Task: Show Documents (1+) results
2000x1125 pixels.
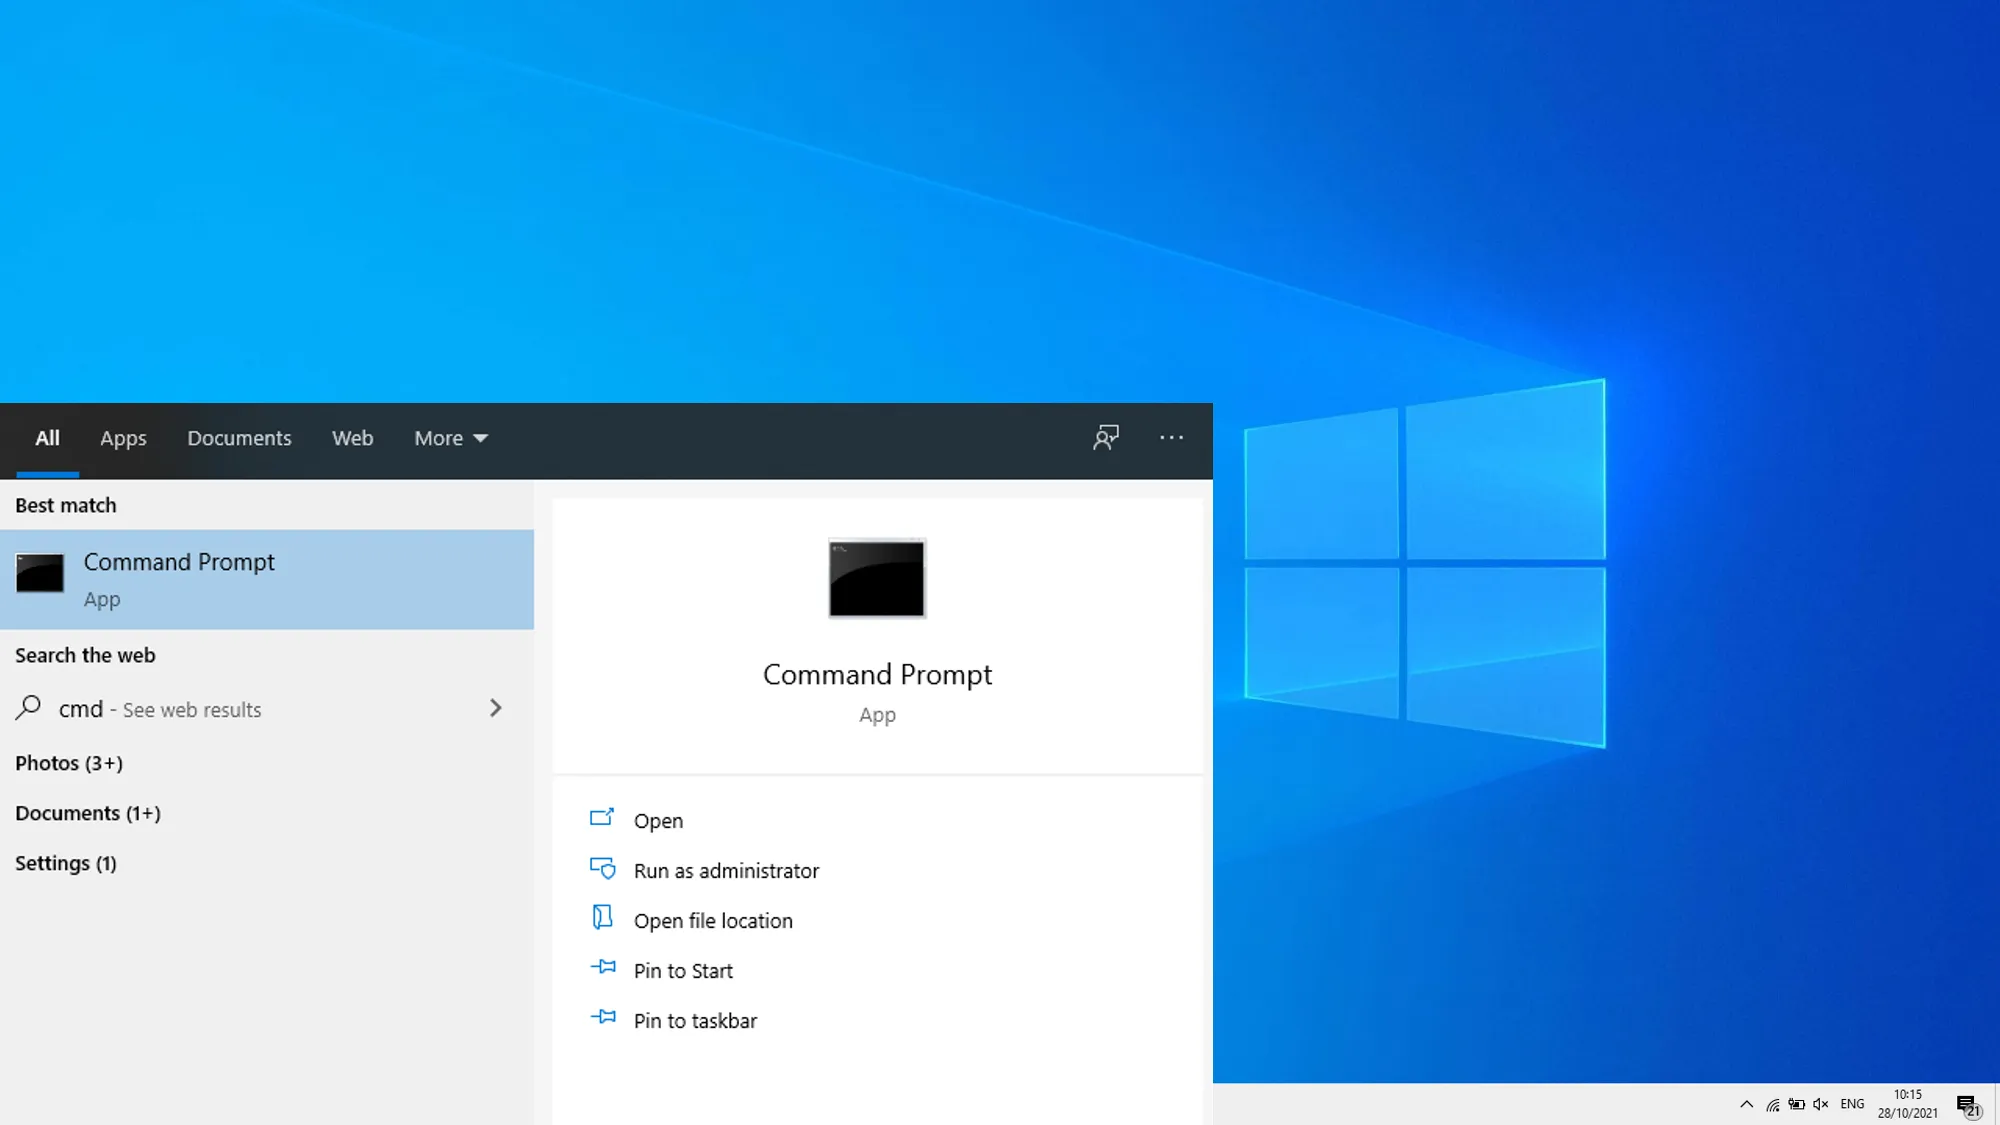Action: pyautogui.click(x=88, y=813)
